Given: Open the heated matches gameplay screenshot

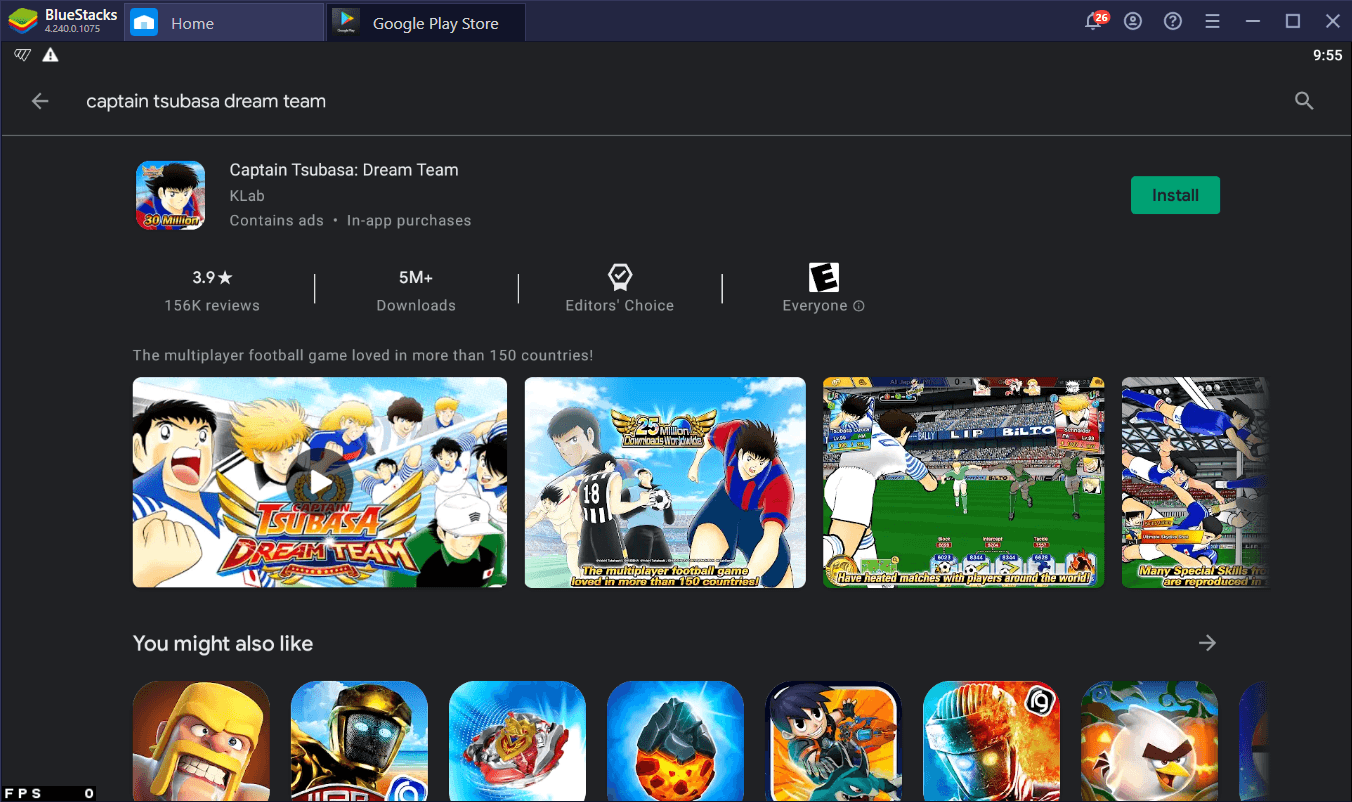Looking at the screenshot, I should tap(963, 482).
